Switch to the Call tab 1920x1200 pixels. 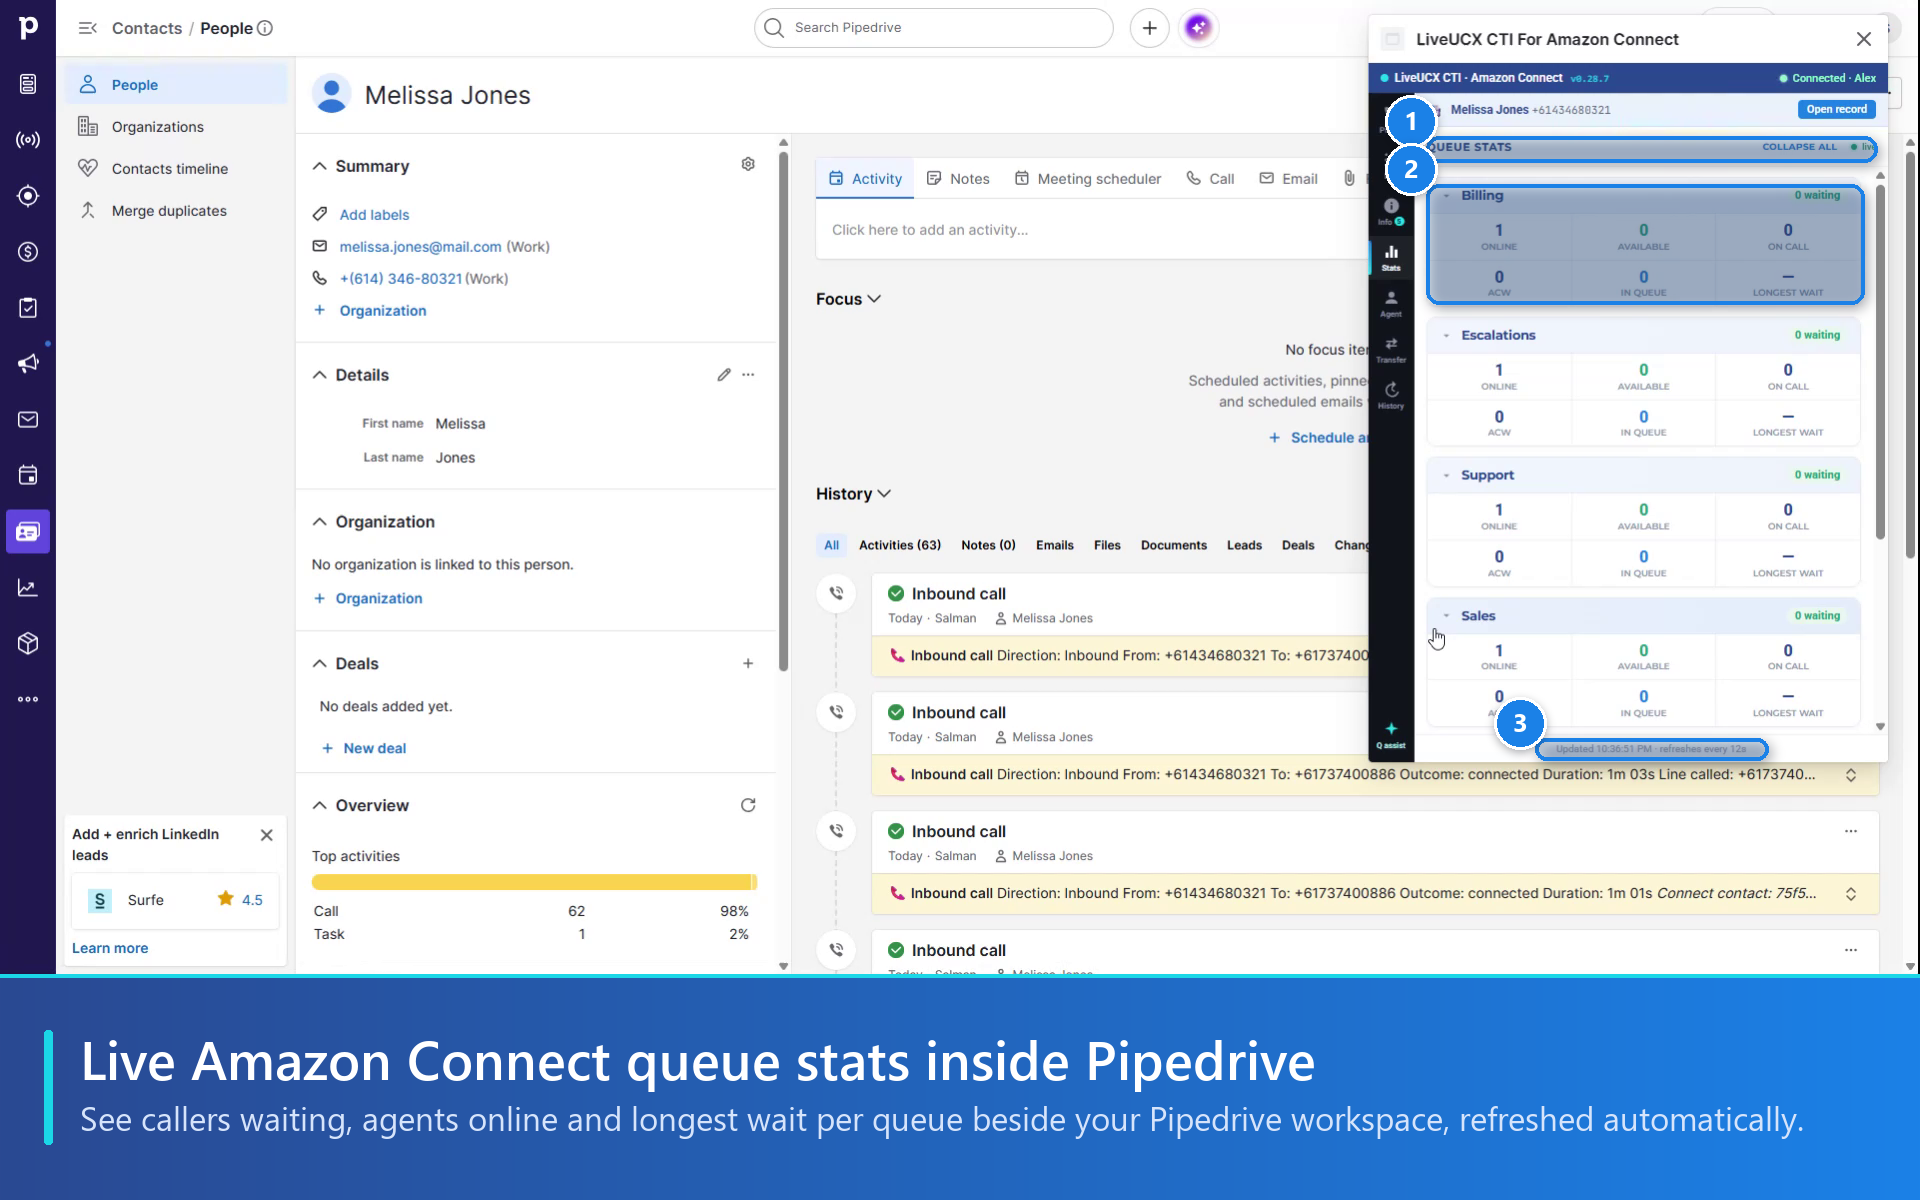(1210, 179)
